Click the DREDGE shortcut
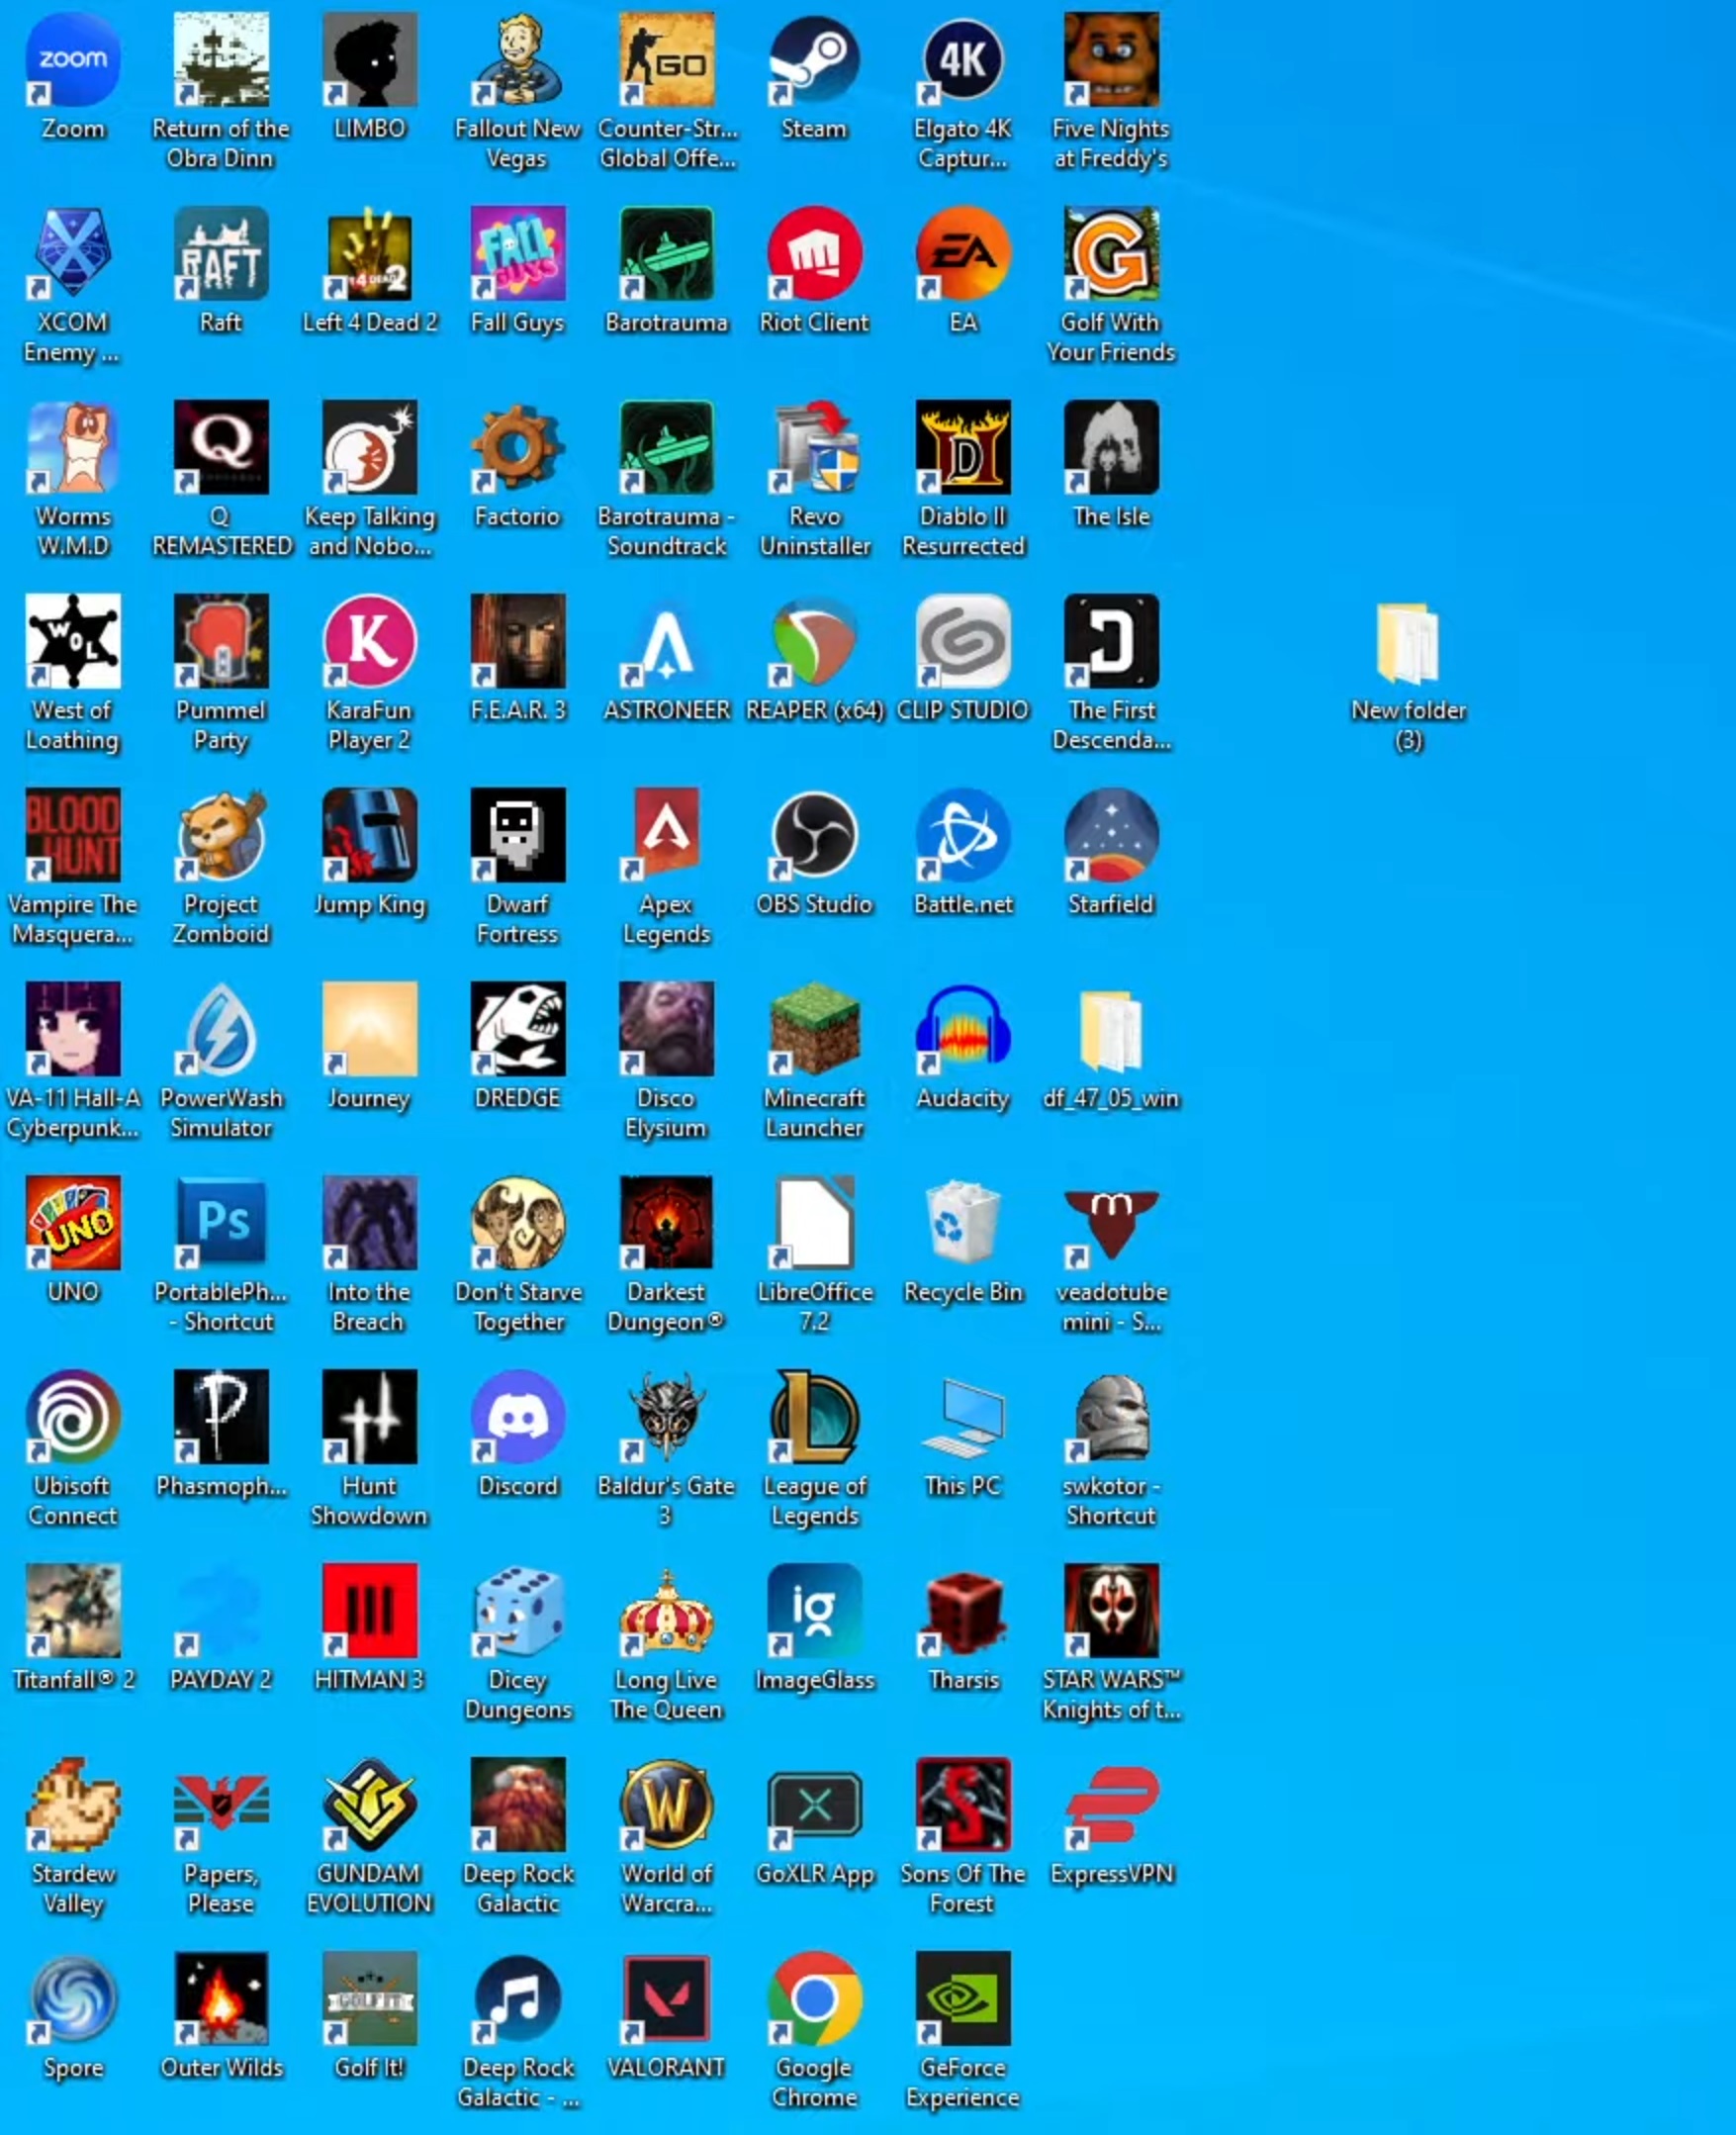This screenshot has width=1736, height=2135. (x=518, y=1030)
